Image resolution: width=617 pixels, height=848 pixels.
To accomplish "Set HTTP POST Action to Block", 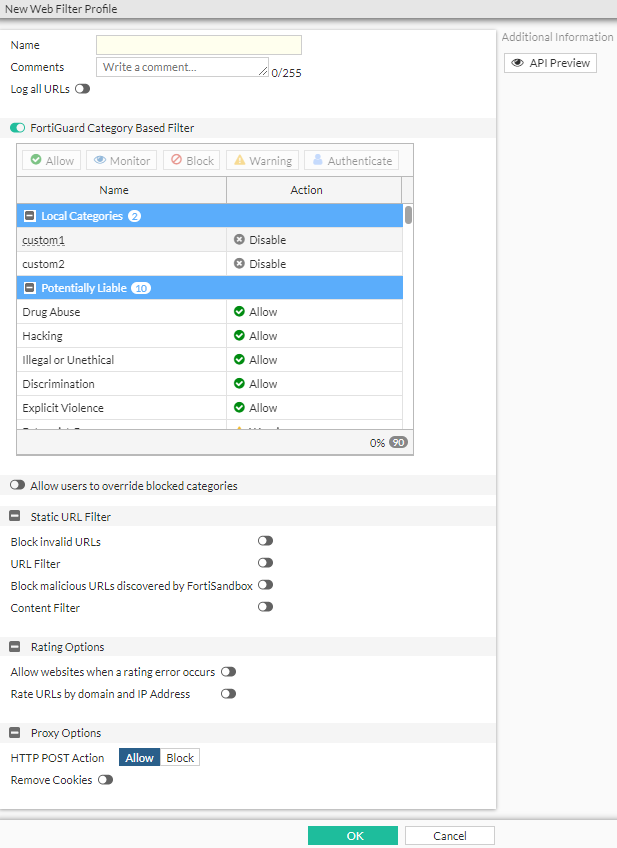I will tap(179, 757).
